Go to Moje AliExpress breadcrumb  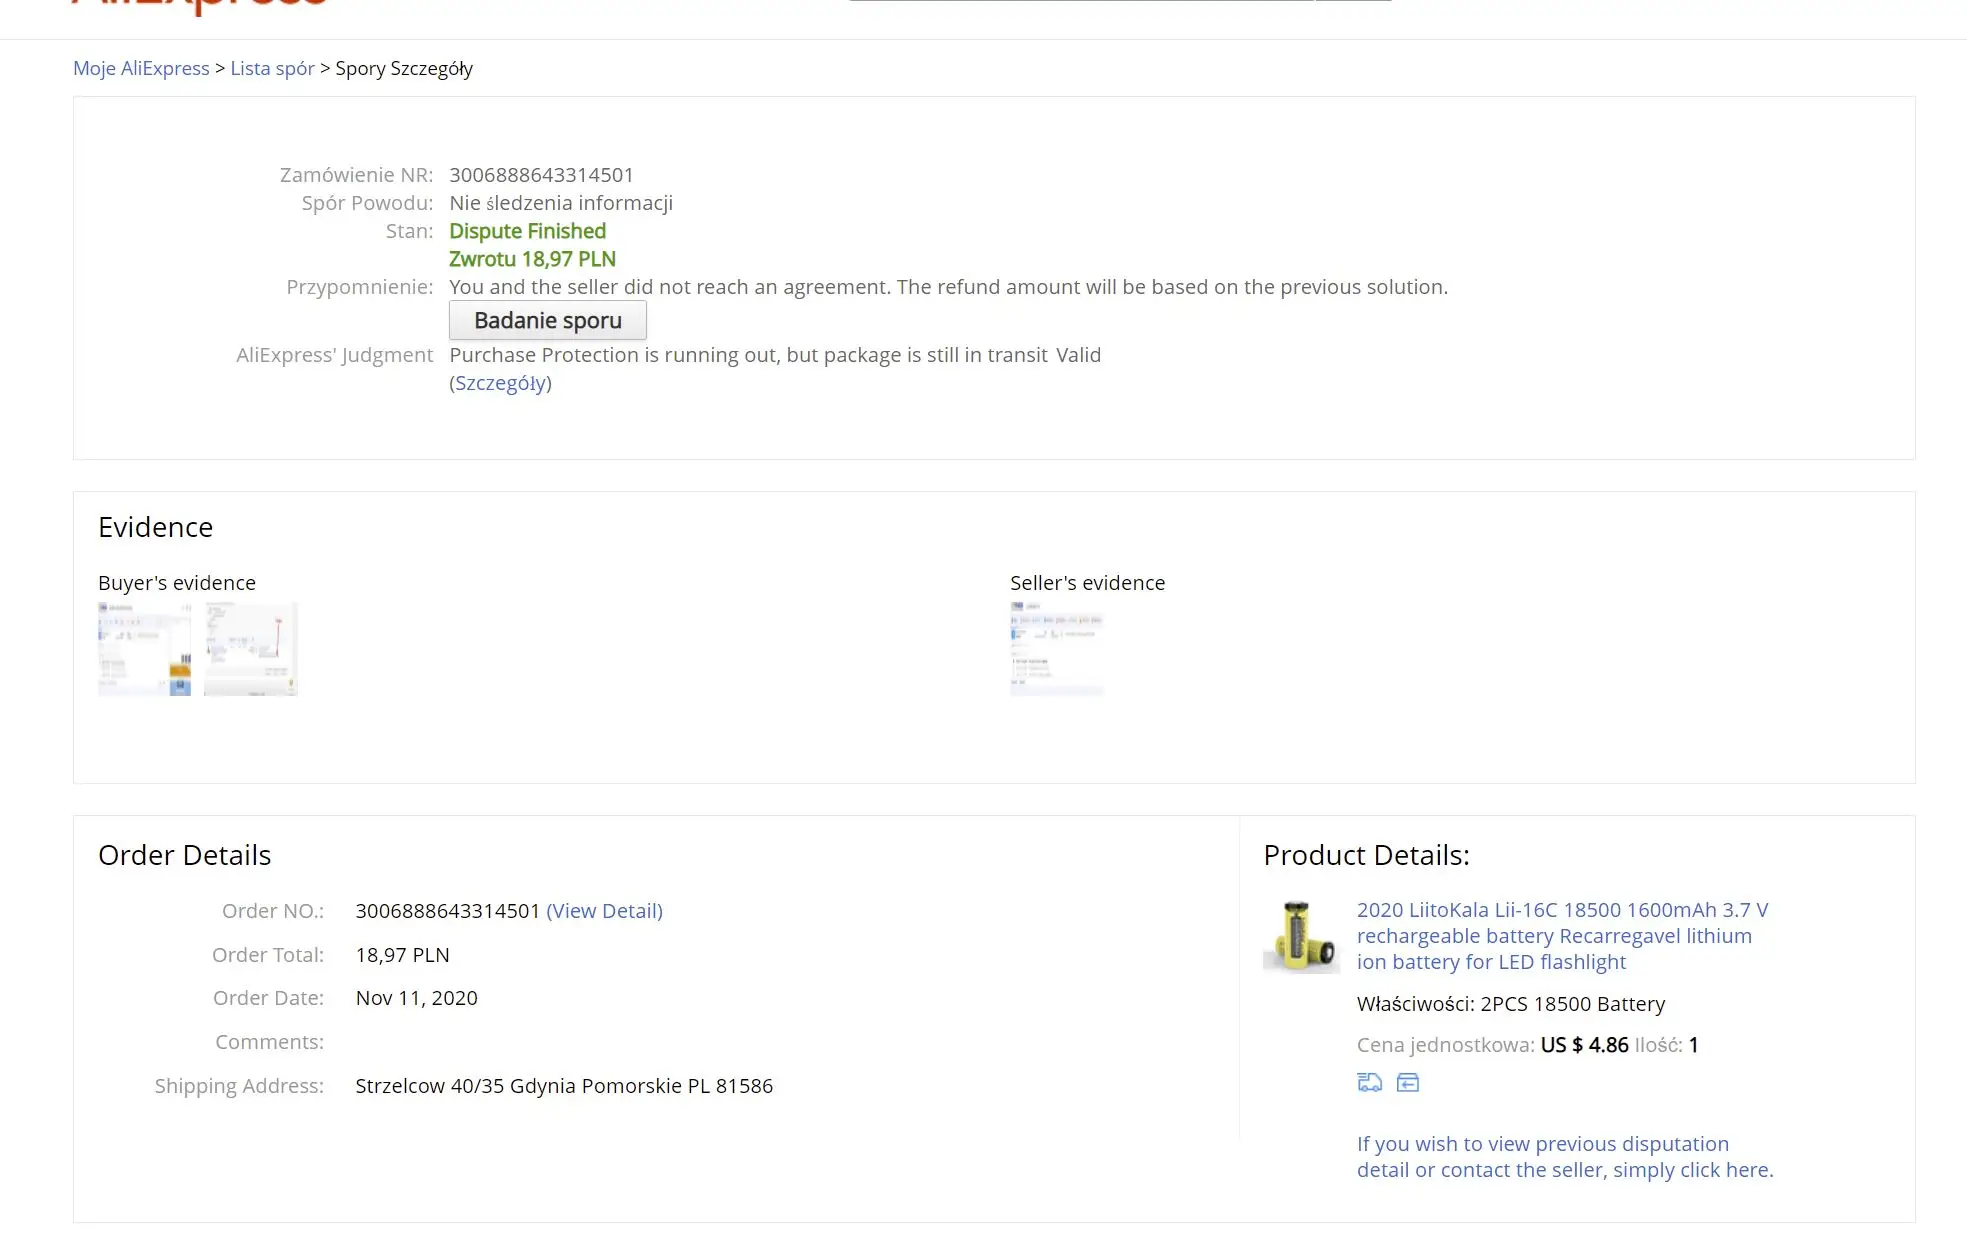click(x=141, y=68)
